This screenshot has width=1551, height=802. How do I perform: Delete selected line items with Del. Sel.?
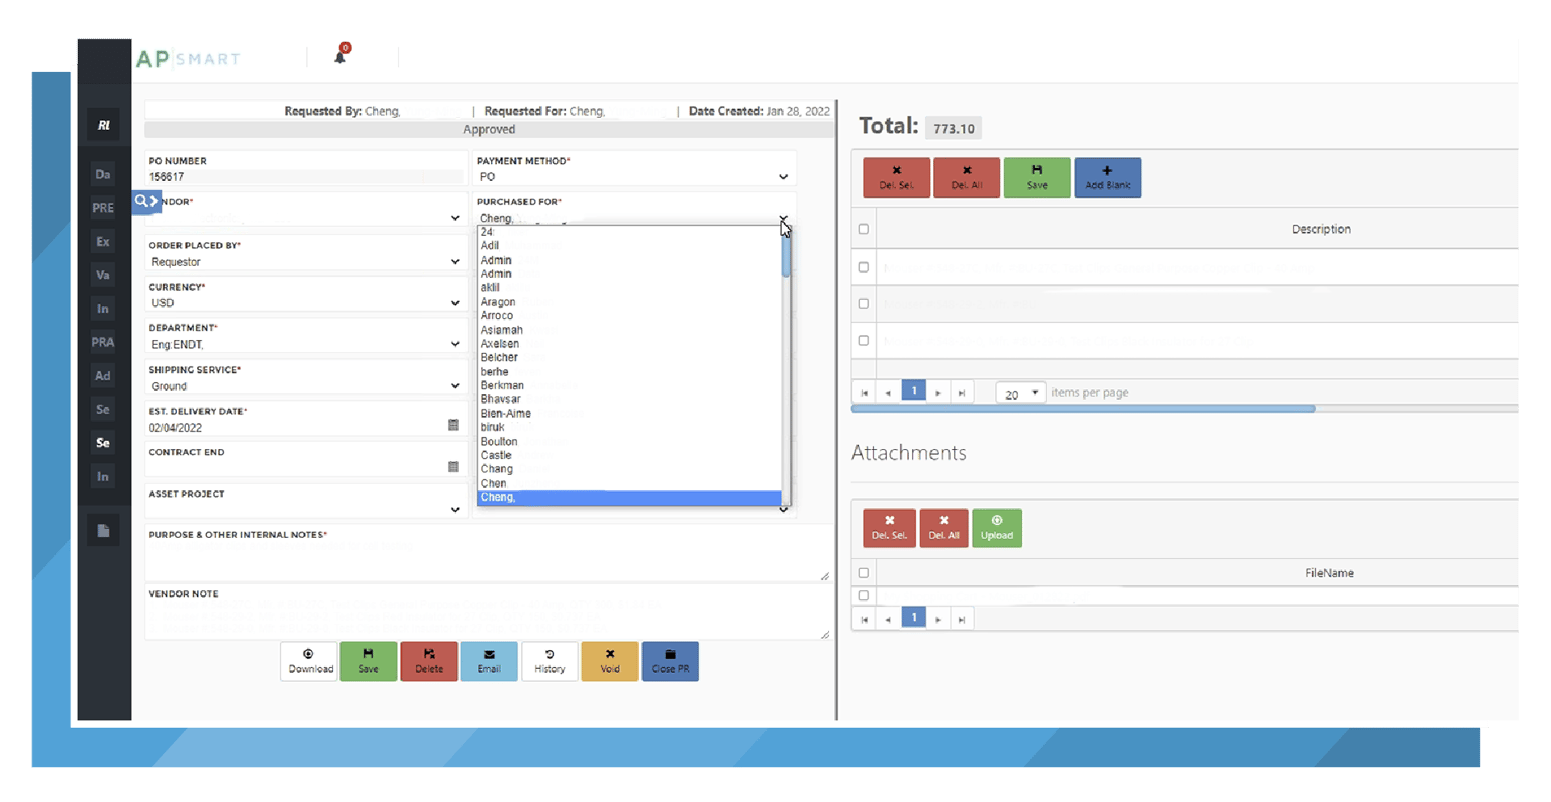coord(896,177)
